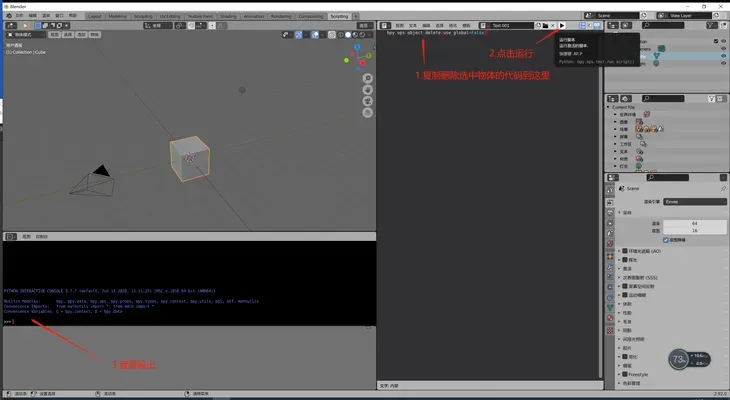Screen dimensions: 730x400
Task: Enable the Freestyle checkbox
Action: 625,374
